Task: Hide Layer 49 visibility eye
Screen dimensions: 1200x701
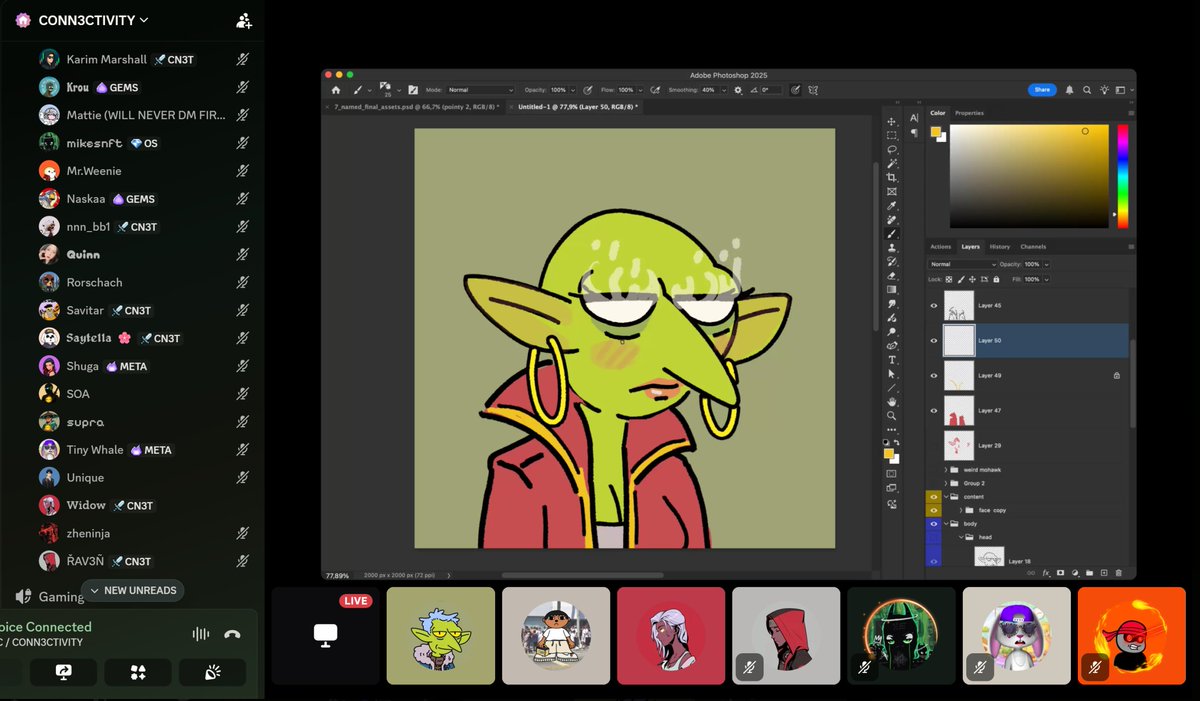Action: coord(934,375)
